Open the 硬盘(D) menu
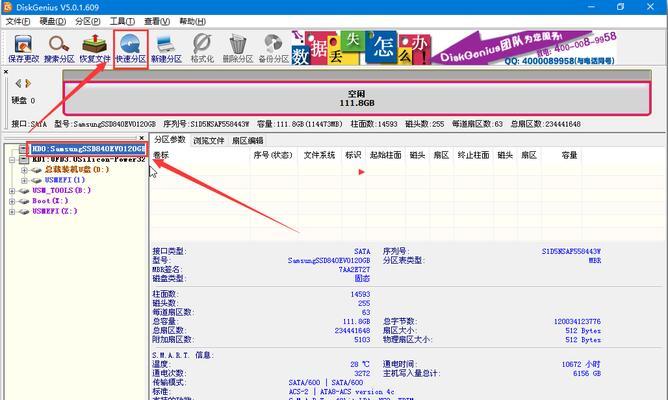Viewport: 668px width, 400px height. coord(53,21)
